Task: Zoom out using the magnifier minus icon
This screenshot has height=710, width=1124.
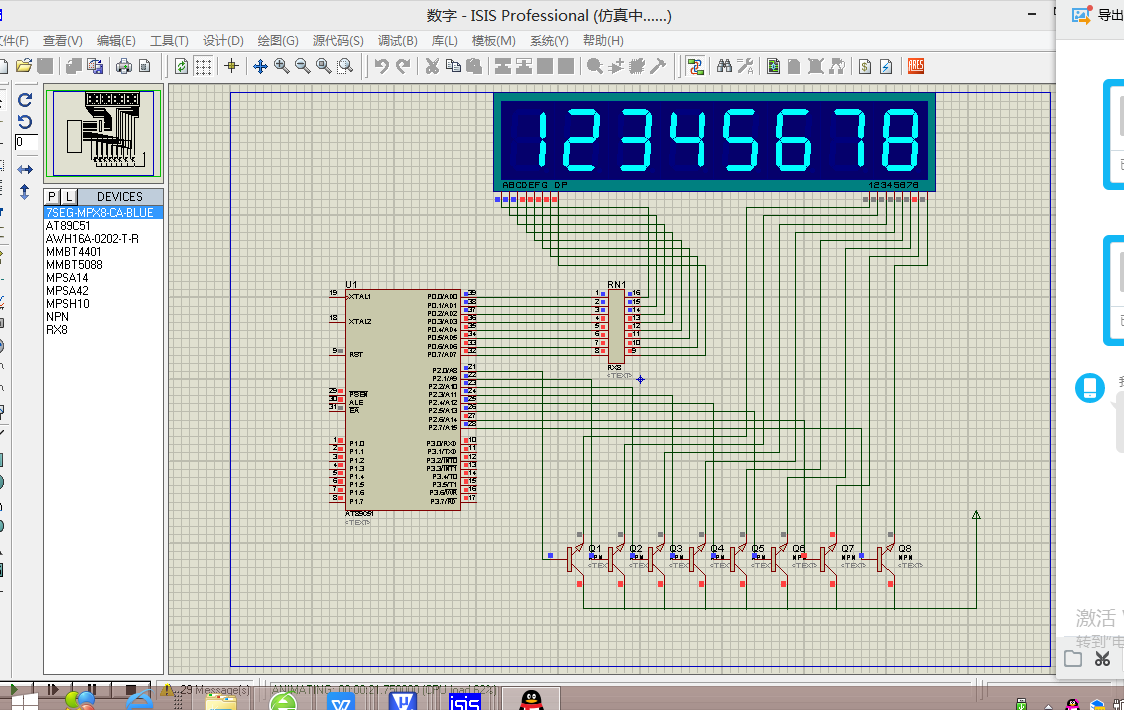Action: (303, 67)
